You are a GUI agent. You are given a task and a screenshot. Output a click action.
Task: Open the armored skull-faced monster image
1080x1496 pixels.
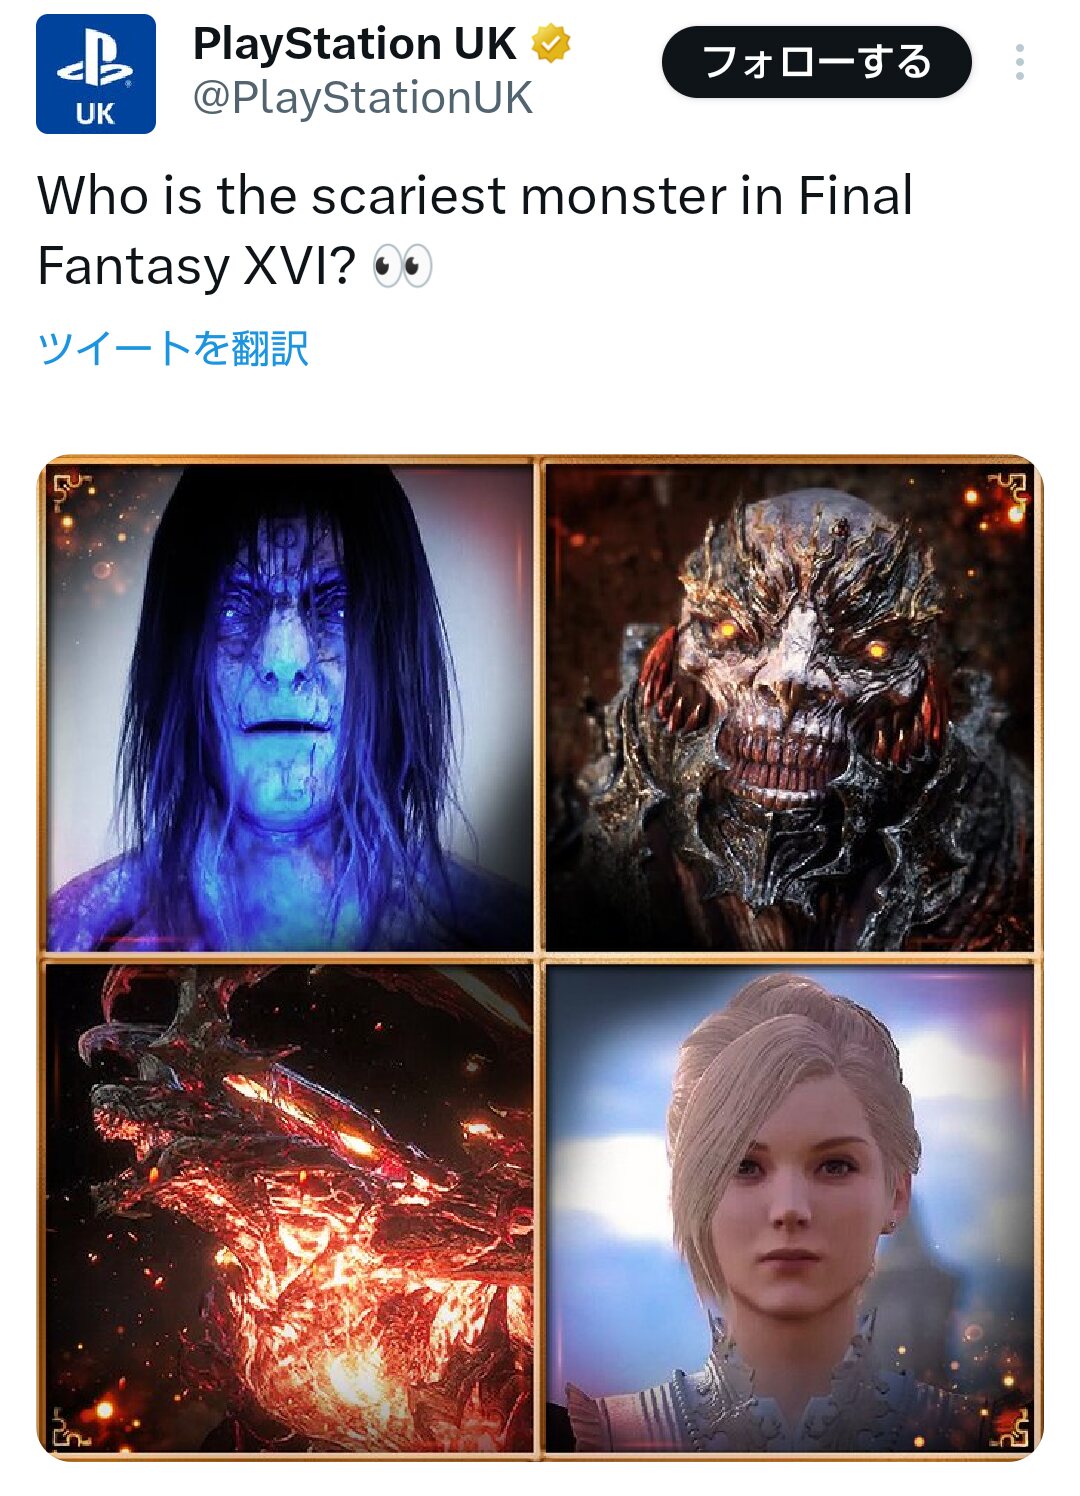tap(789, 707)
